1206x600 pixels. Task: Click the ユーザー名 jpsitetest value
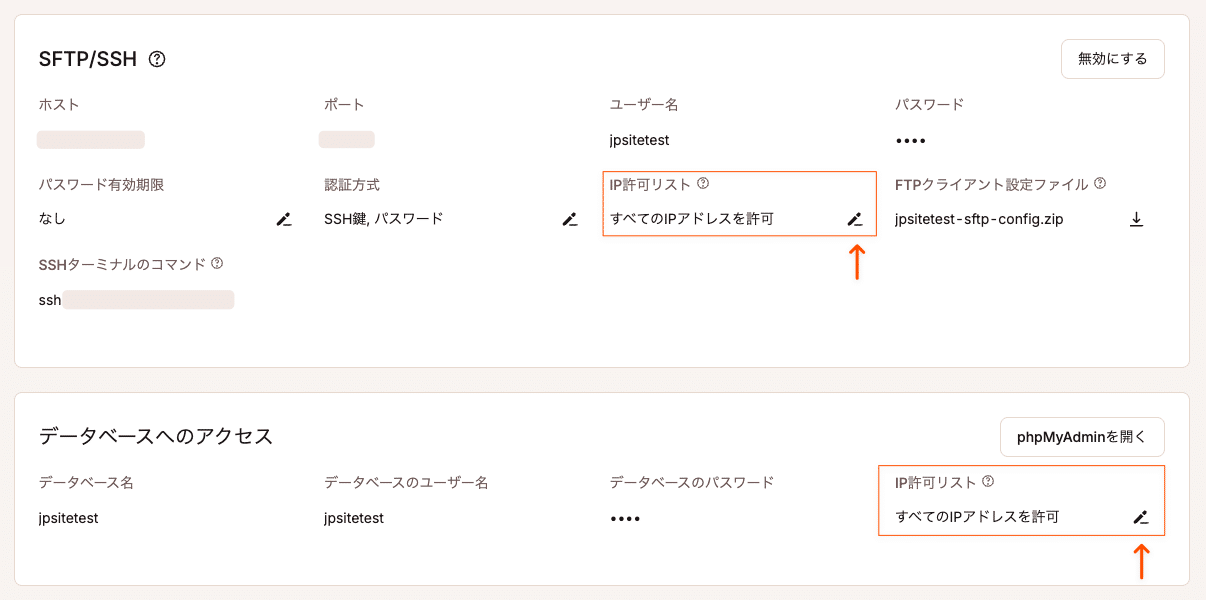point(638,139)
